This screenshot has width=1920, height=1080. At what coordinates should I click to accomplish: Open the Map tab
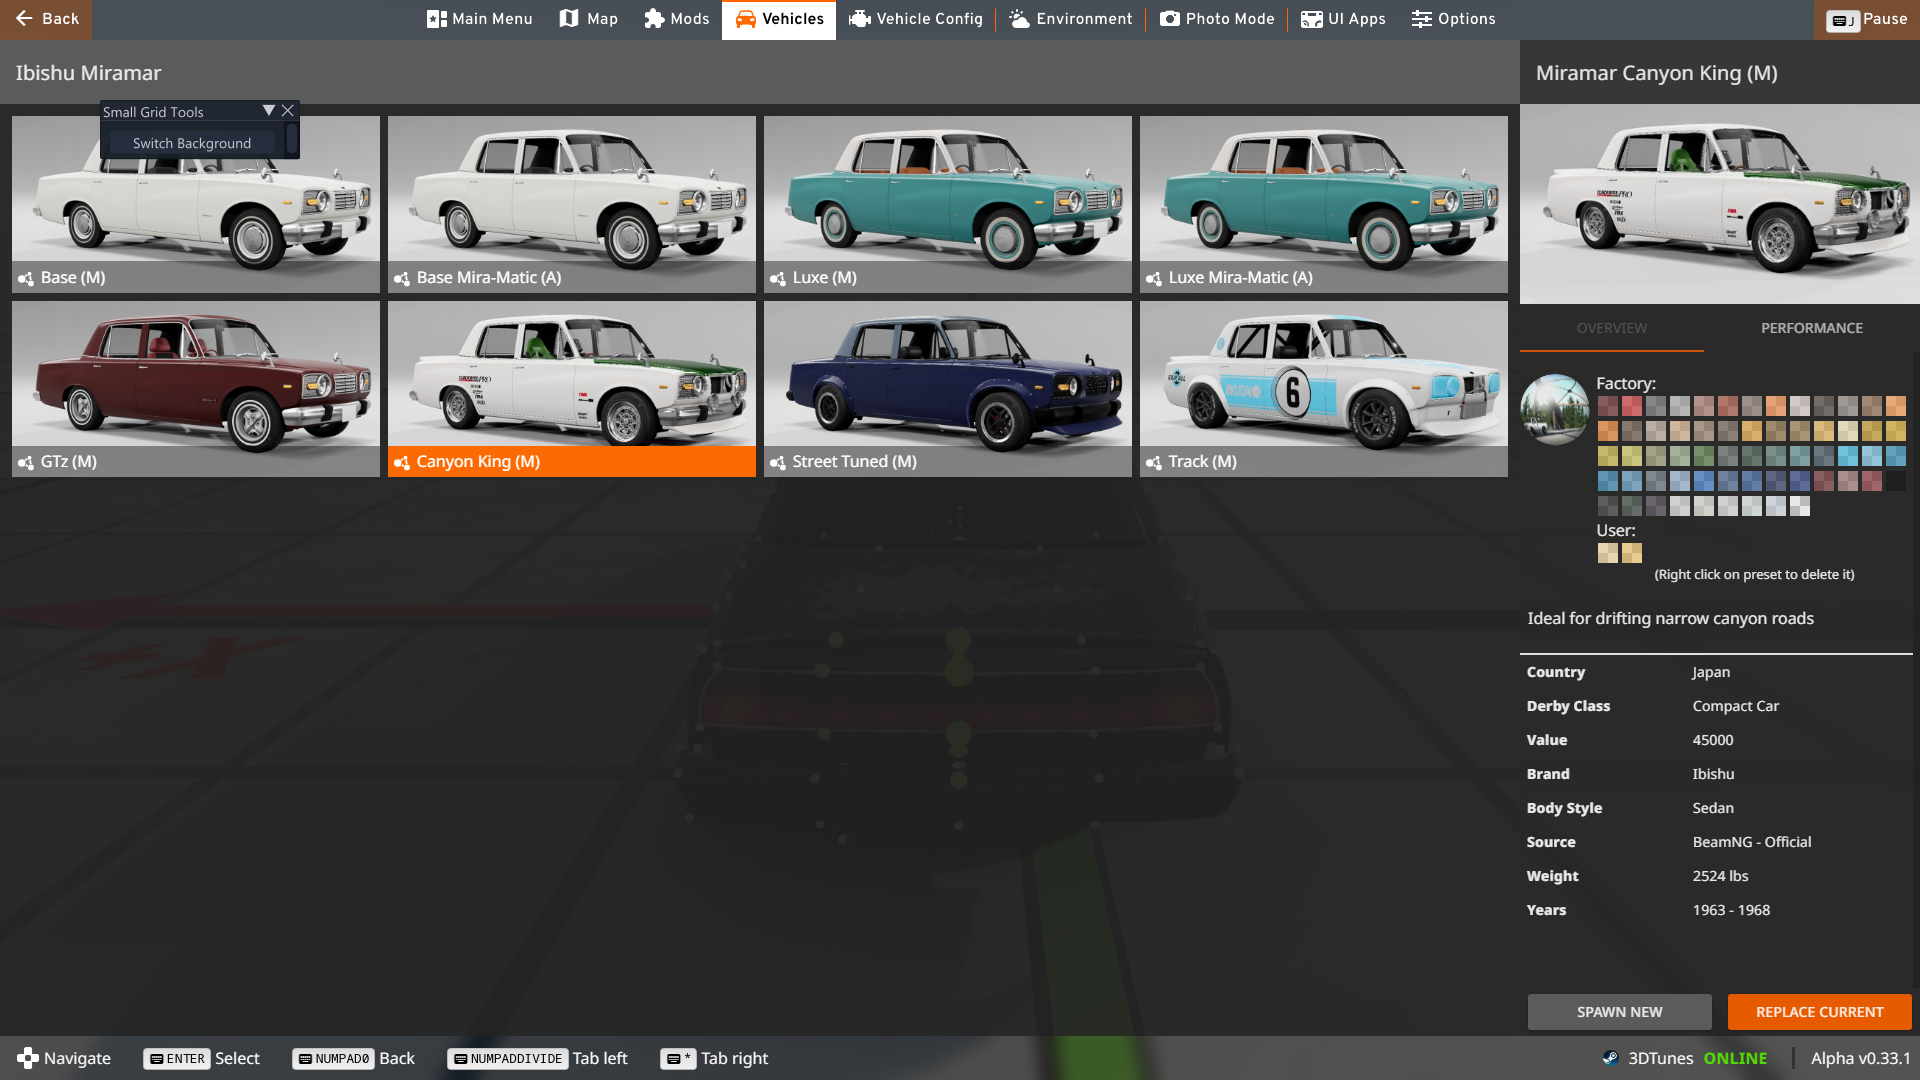click(589, 19)
